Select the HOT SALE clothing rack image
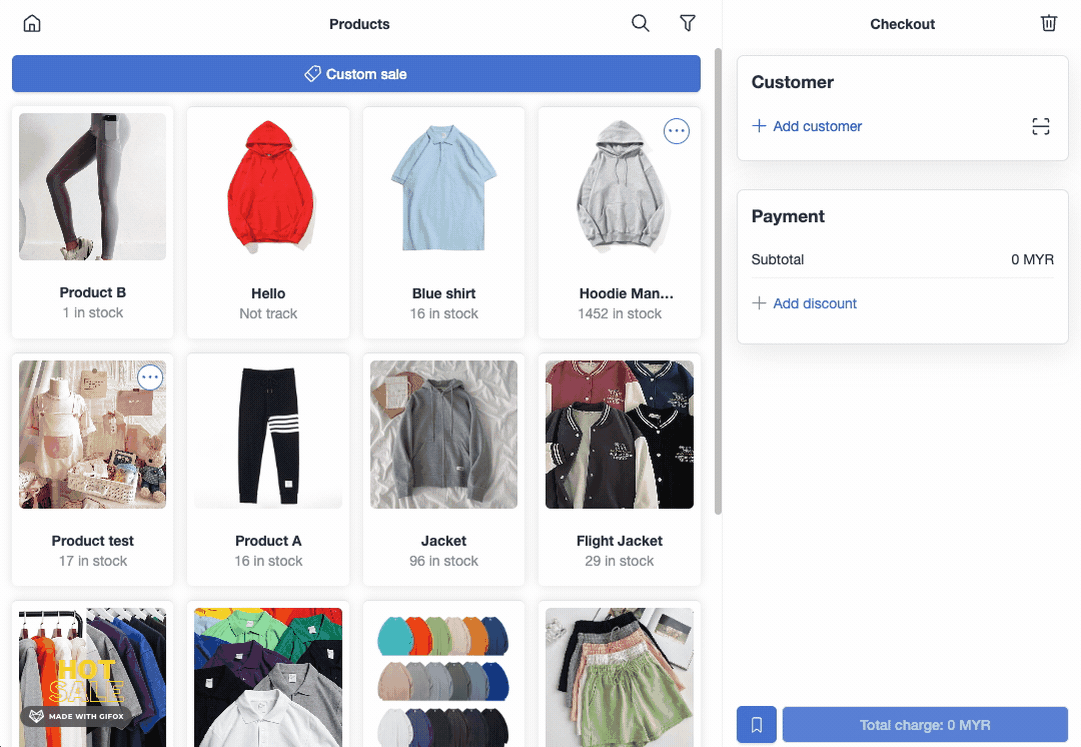The image size is (1081, 747). point(92,677)
